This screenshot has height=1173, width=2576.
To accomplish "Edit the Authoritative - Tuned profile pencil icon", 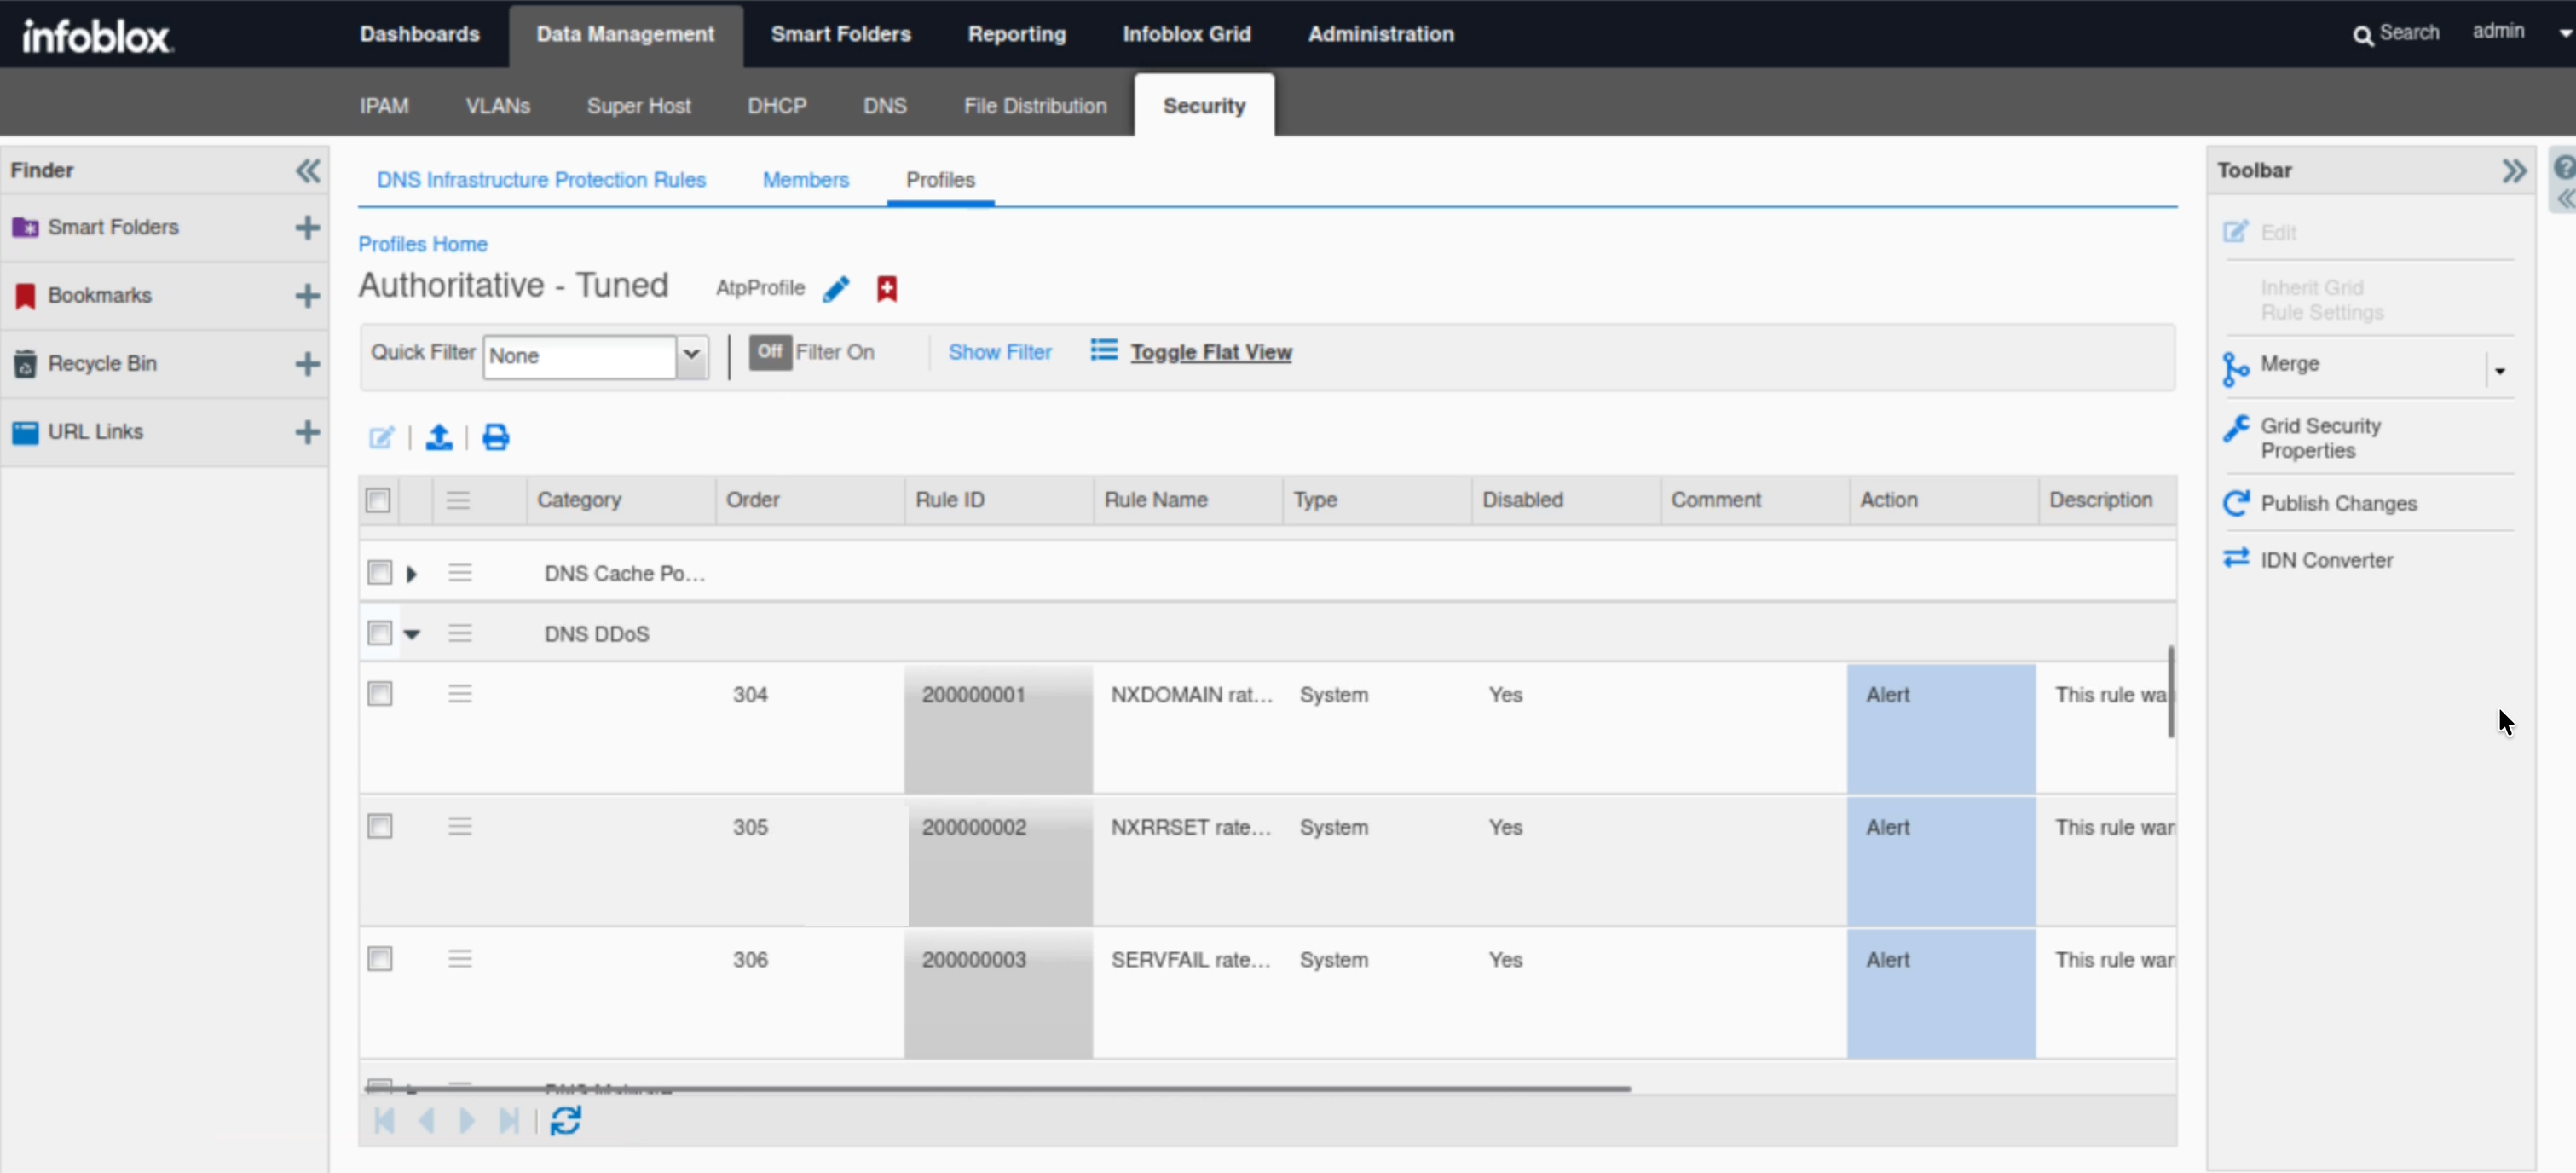I will tap(836, 289).
